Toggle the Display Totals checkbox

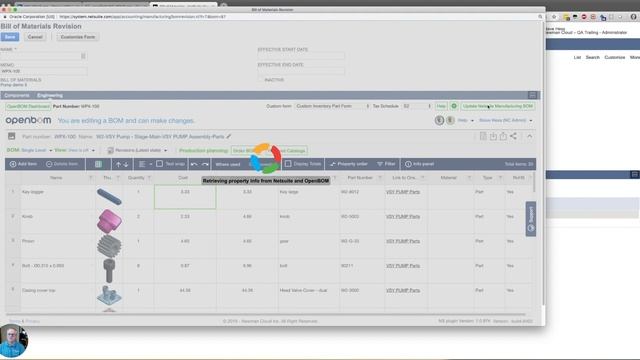tap(288, 164)
